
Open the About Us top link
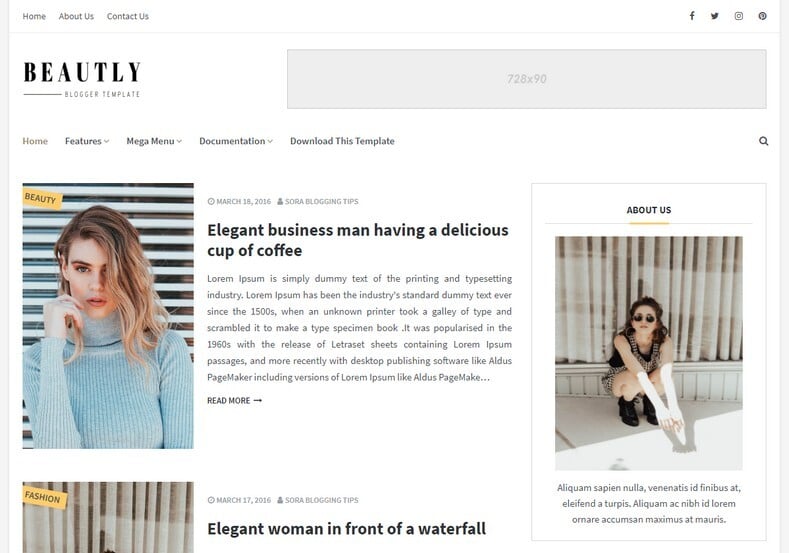coord(76,16)
